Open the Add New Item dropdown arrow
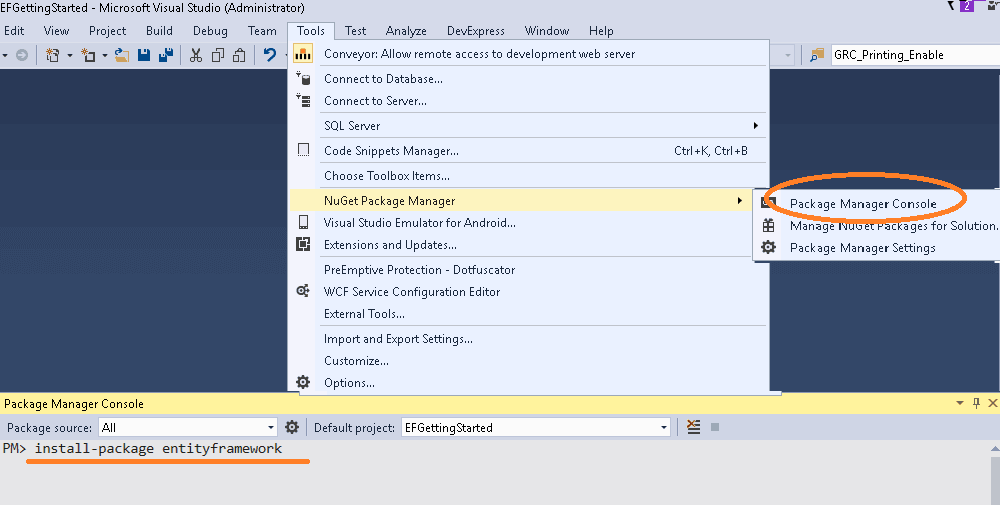This screenshot has width=1000, height=505. tap(105, 55)
